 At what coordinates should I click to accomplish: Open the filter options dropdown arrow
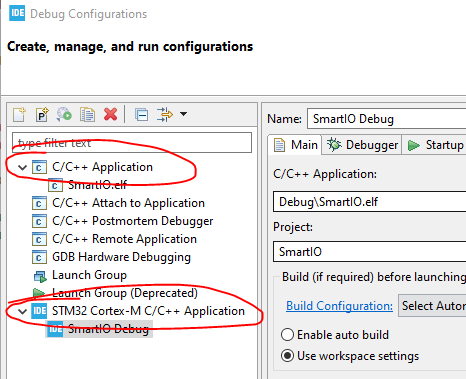(183, 114)
